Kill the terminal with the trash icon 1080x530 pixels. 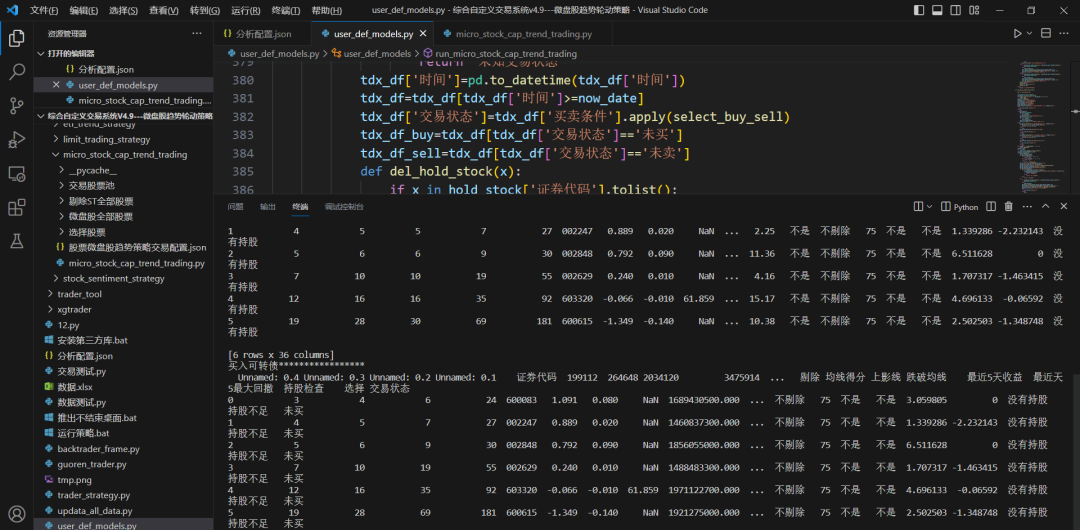(x=1008, y=206)
